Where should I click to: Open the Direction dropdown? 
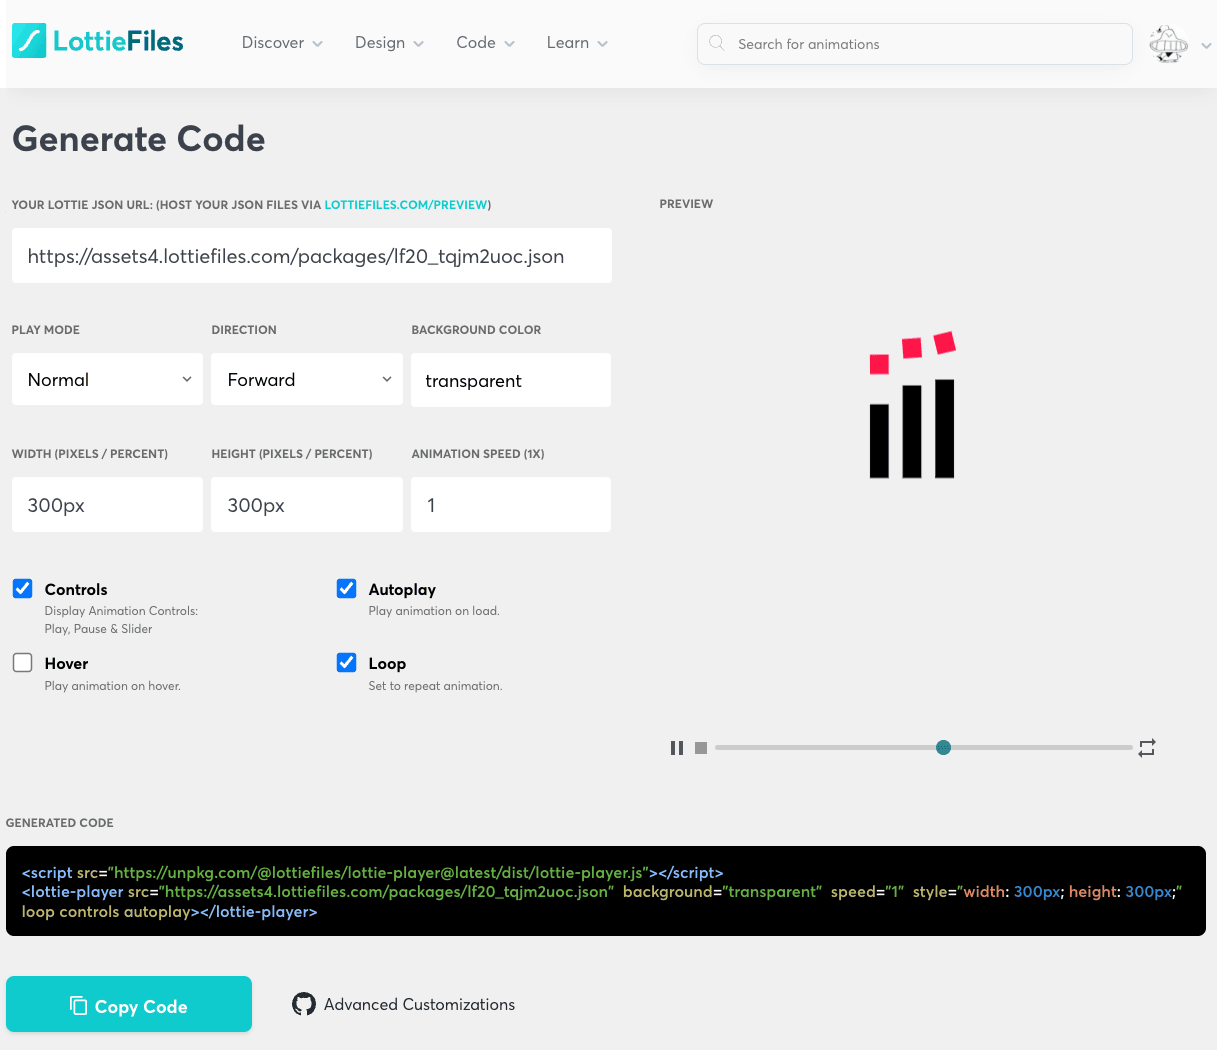click(307, 379)
